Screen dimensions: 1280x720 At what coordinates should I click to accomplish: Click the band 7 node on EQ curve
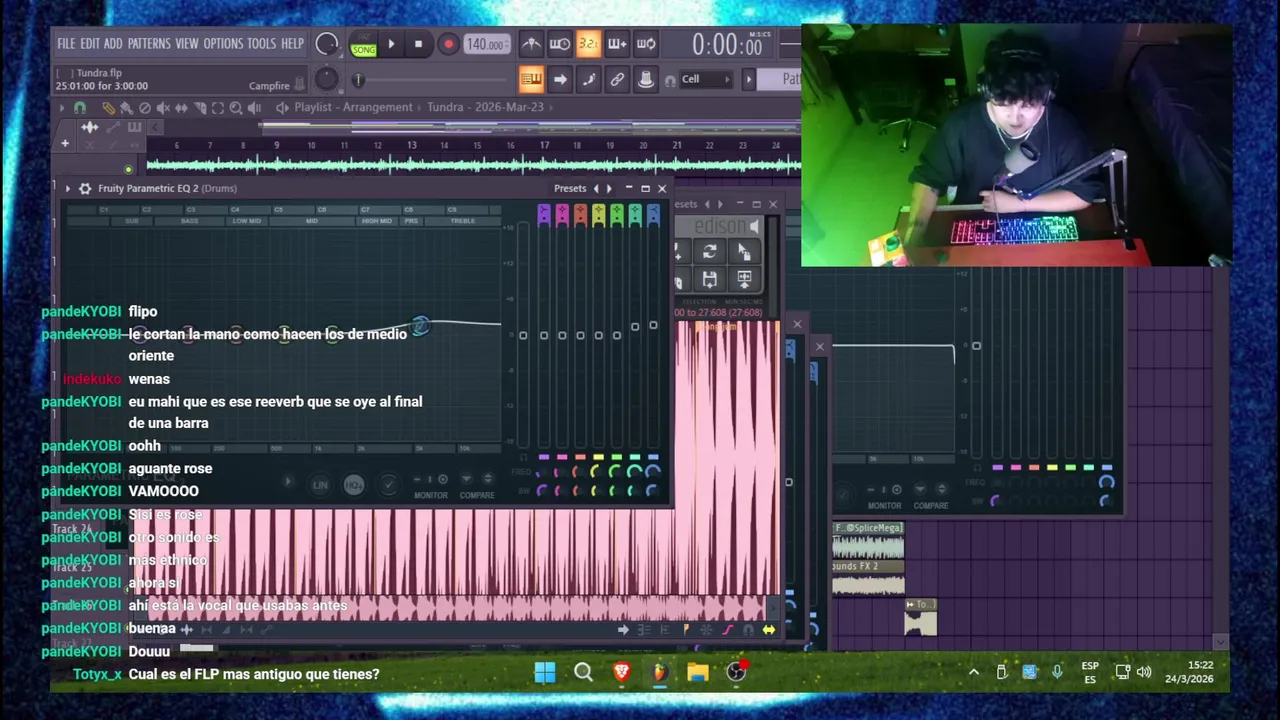coord(420,326)
